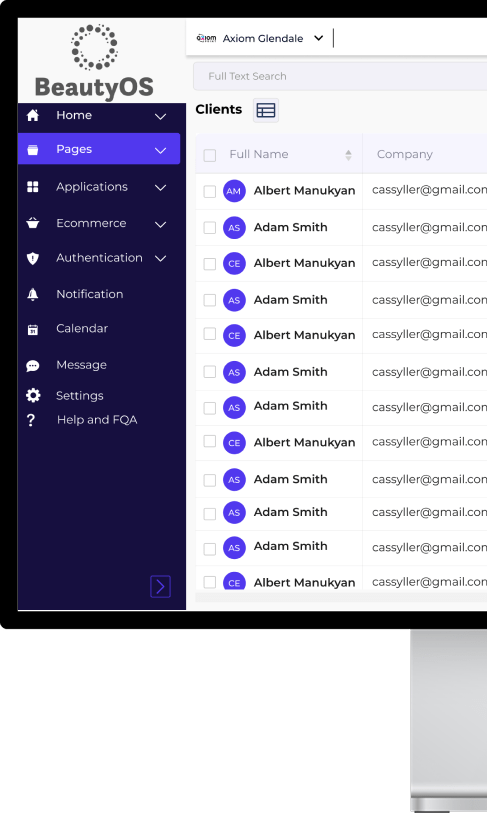Check the box in the topmost Adam Smith row
Image resolution: width=487 pixels, height=813 pixels.
210,228
